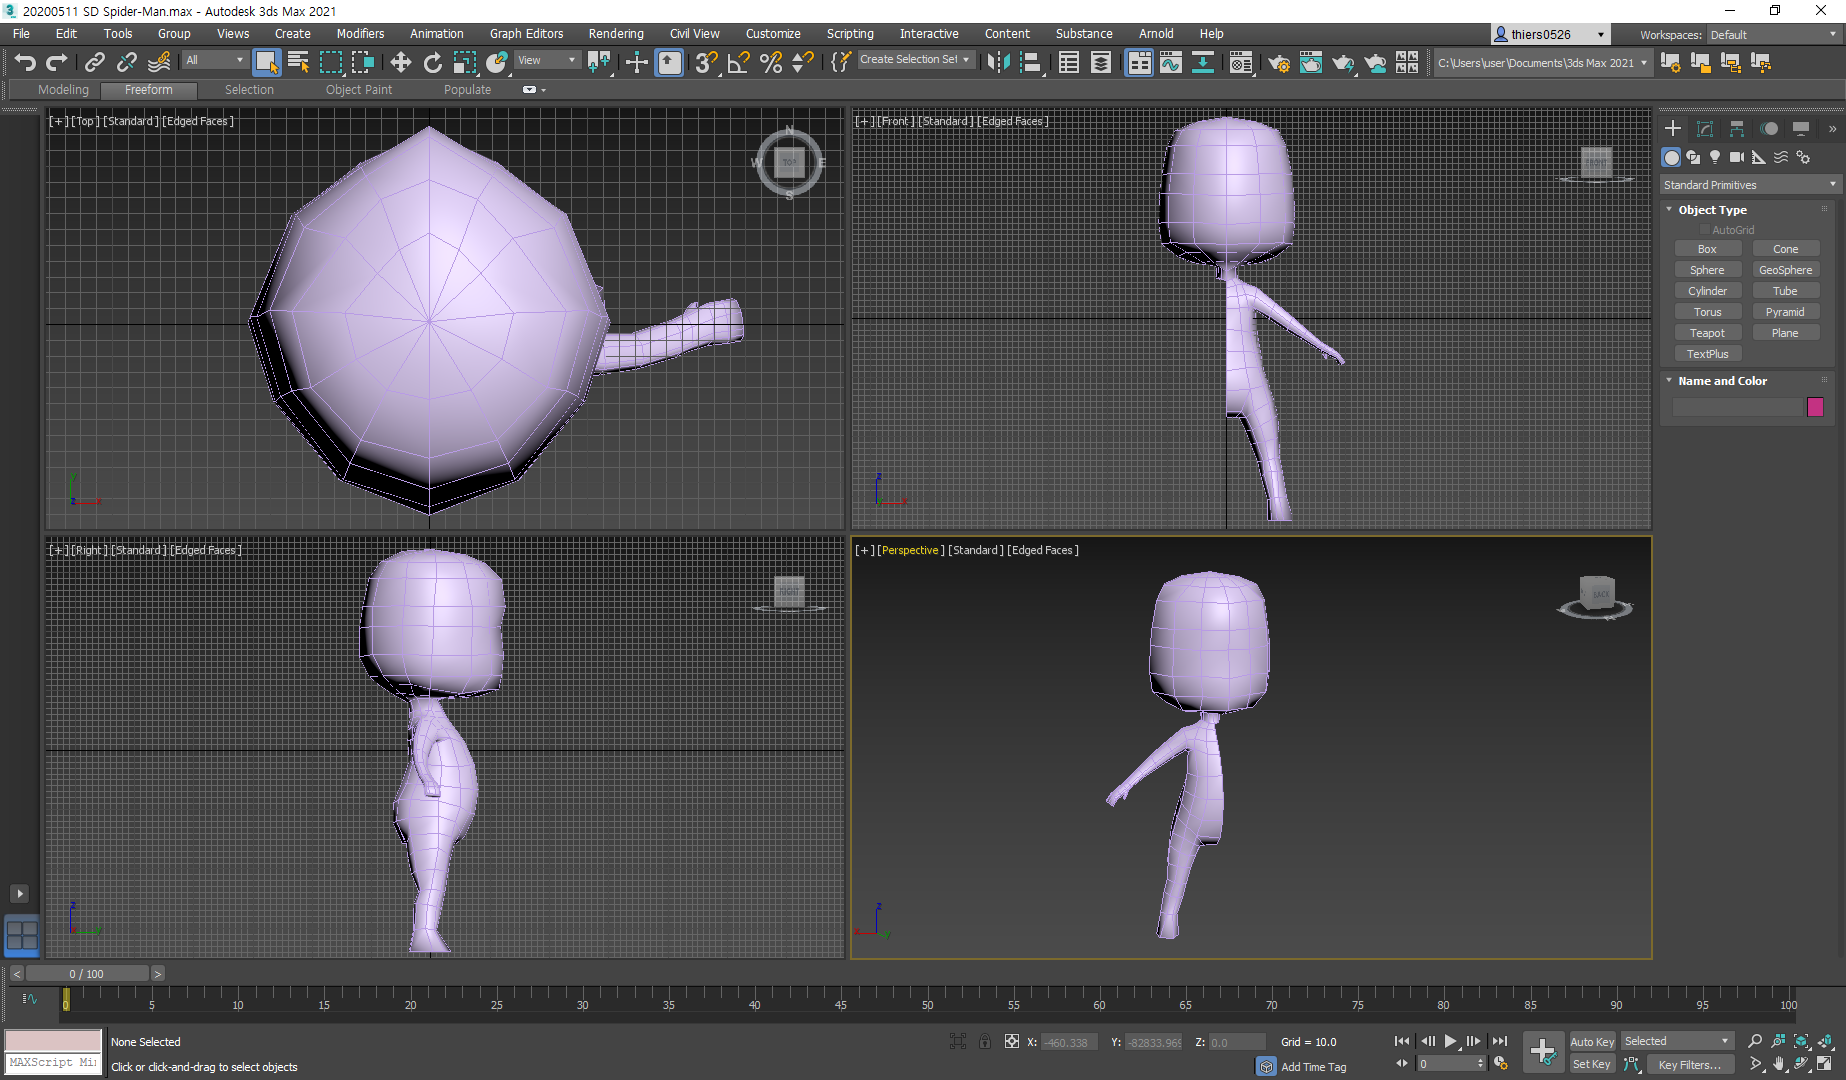Switch to the Hierarchy panel tab icon

click(x=1737, y=129)
